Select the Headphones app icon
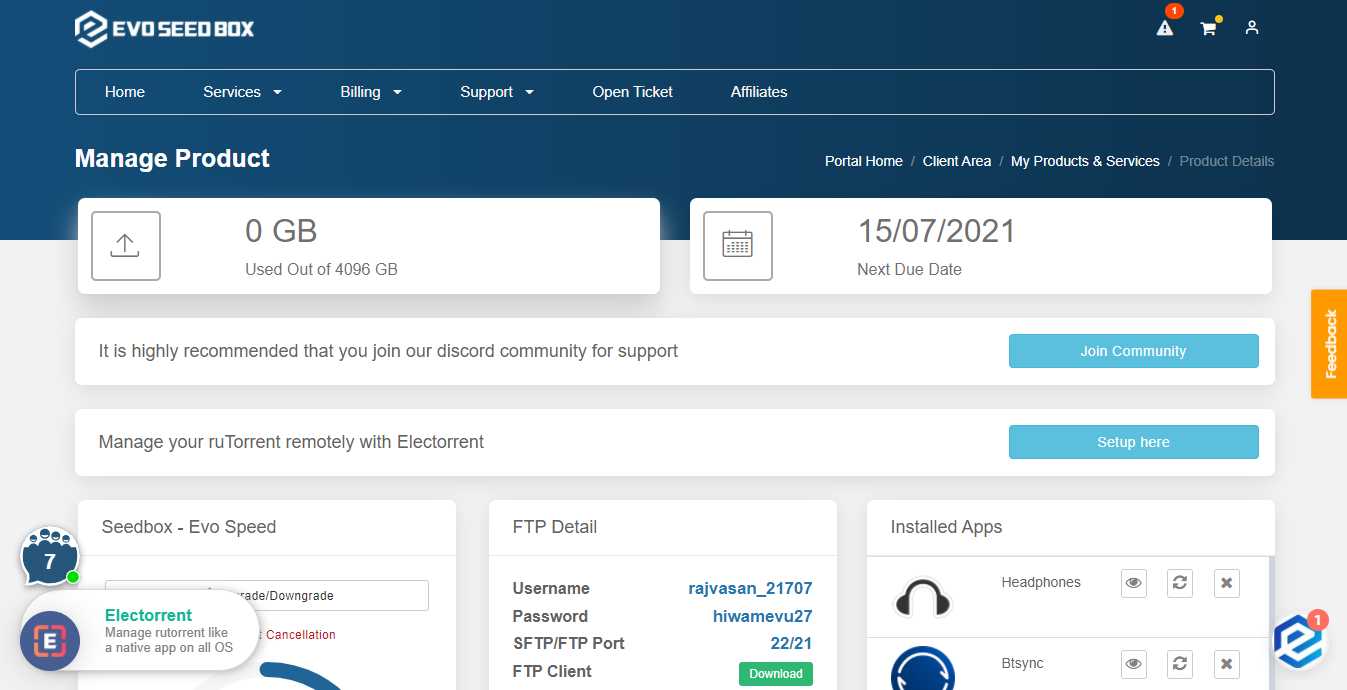This screenshot has height=690, width=1347. coord(922,598)
